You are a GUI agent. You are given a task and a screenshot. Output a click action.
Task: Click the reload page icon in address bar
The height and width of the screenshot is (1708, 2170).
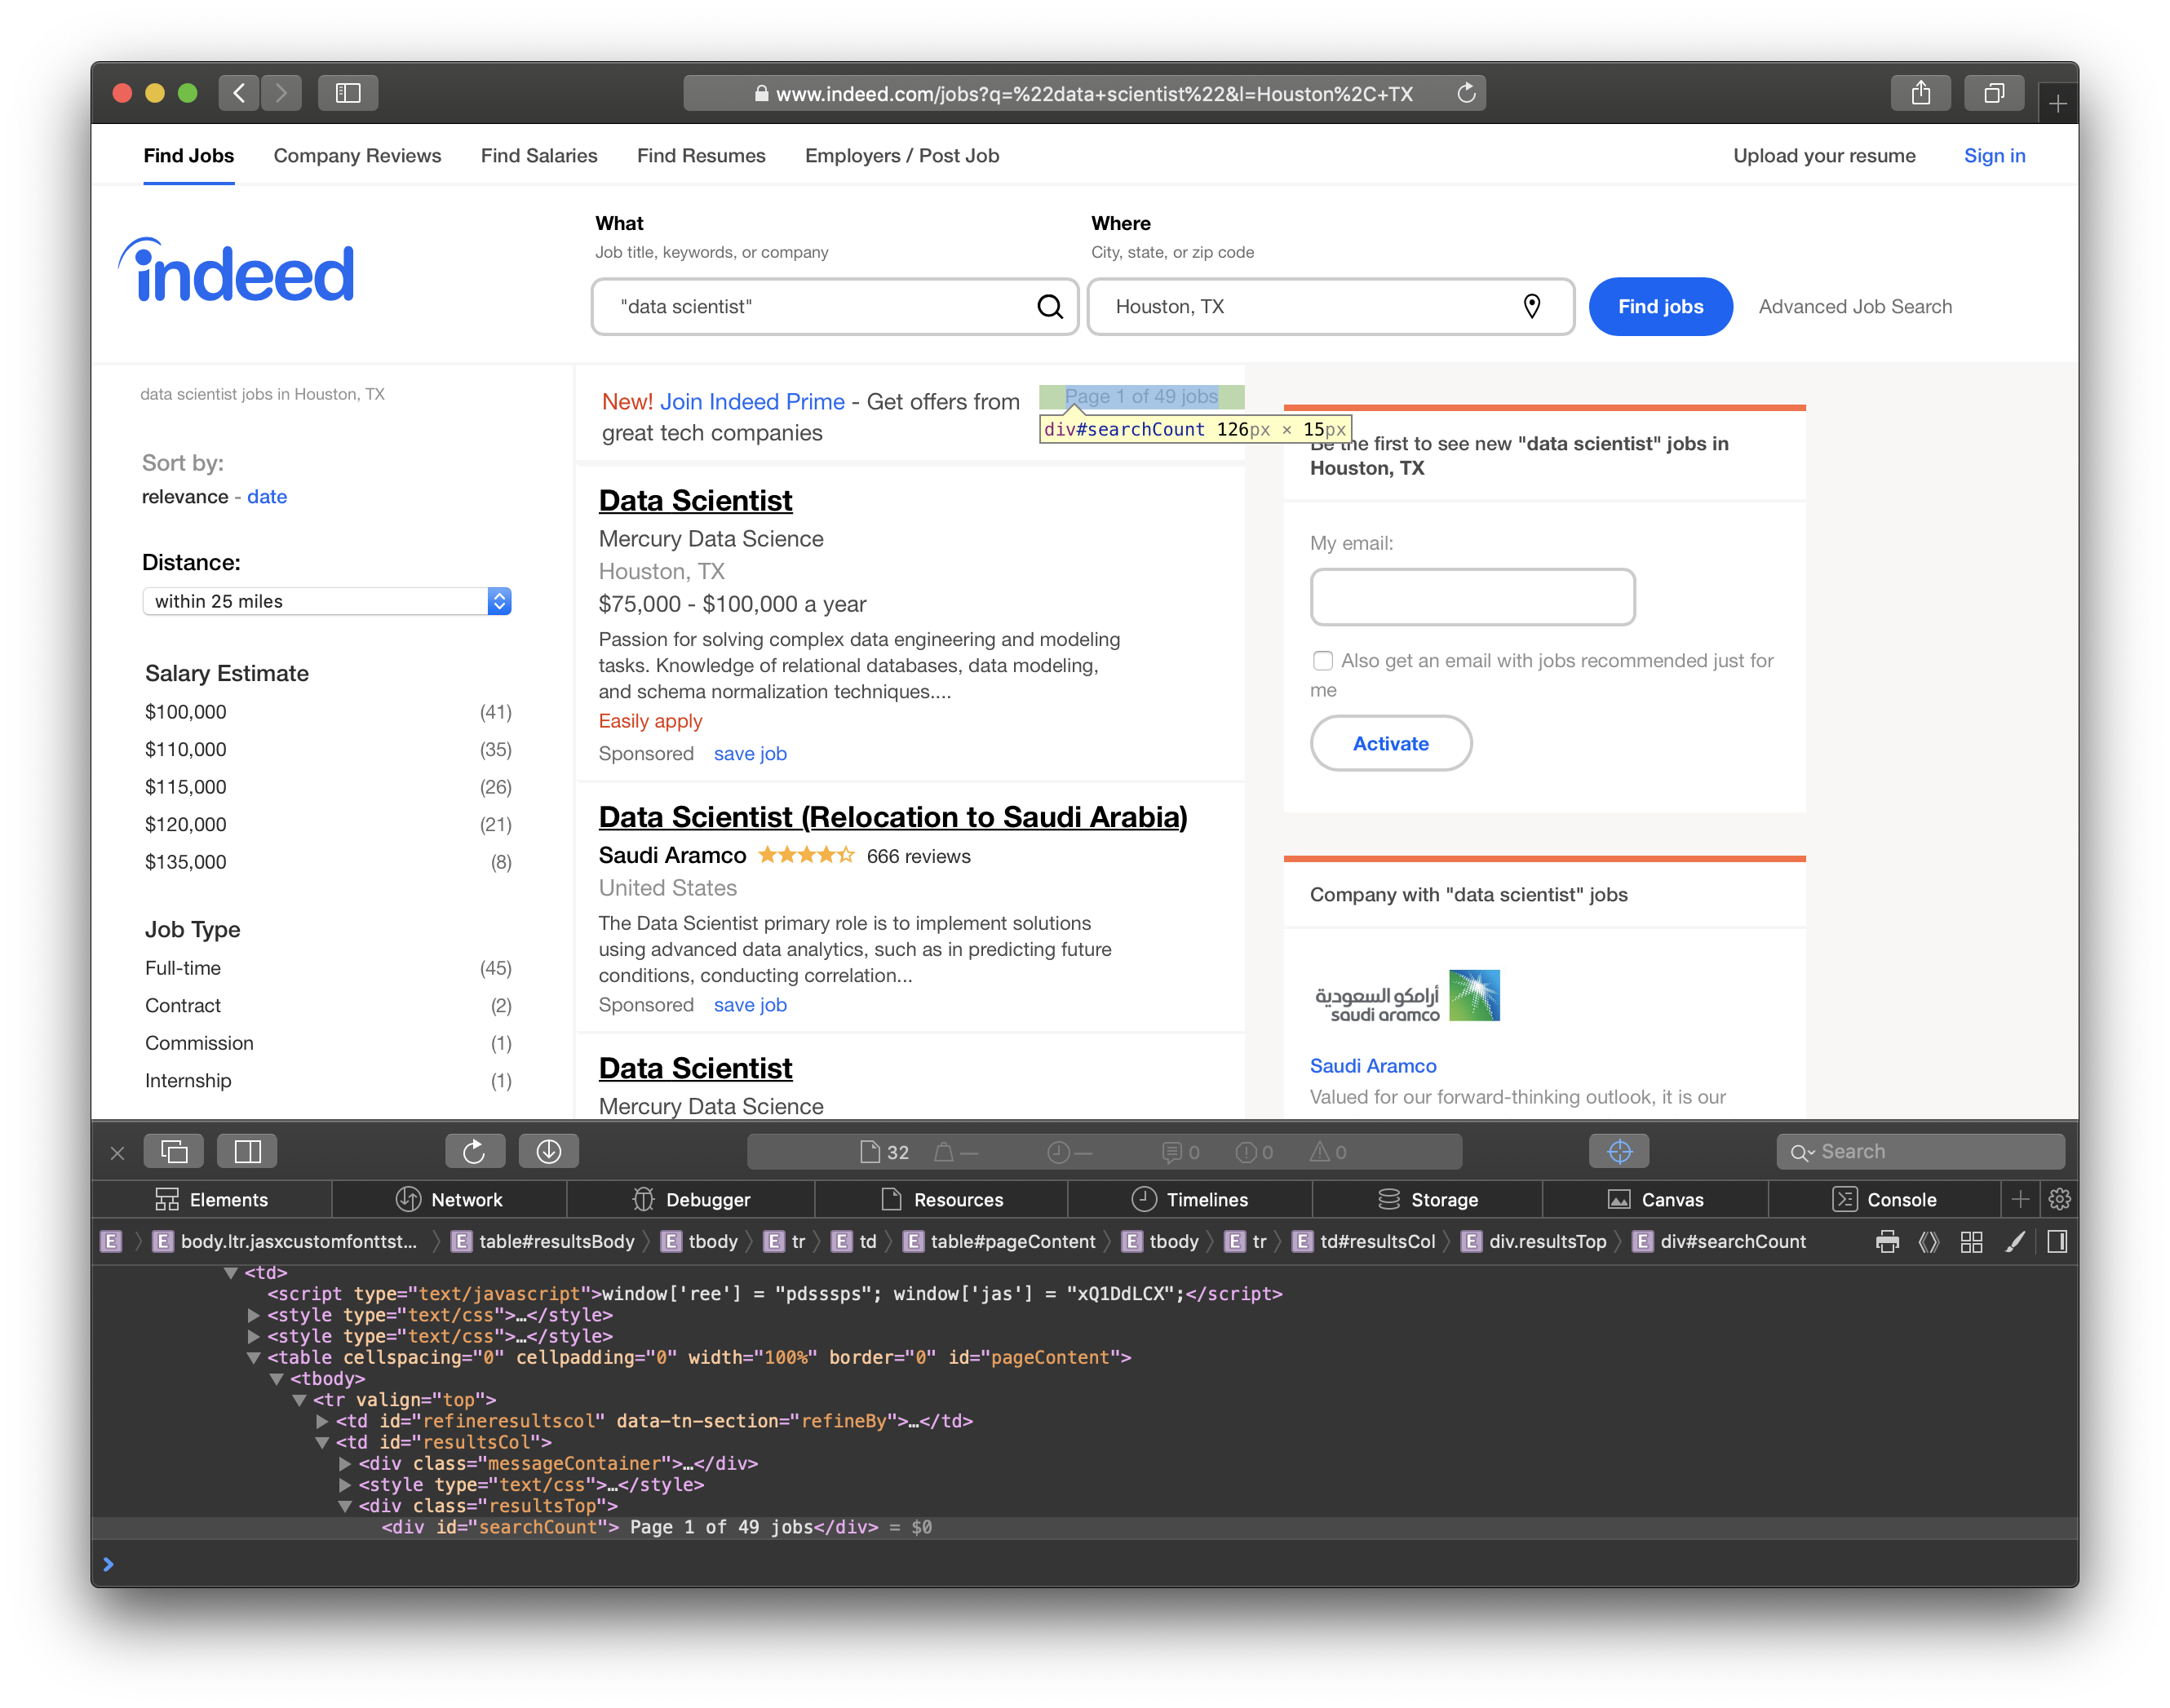(x=1466, y=93)
